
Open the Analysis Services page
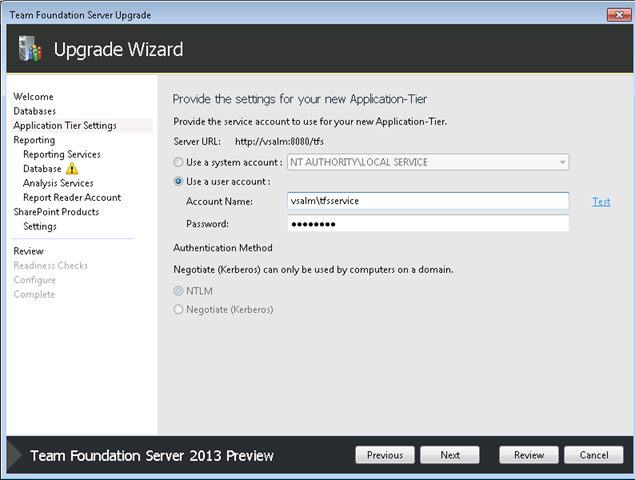(58, 183)
